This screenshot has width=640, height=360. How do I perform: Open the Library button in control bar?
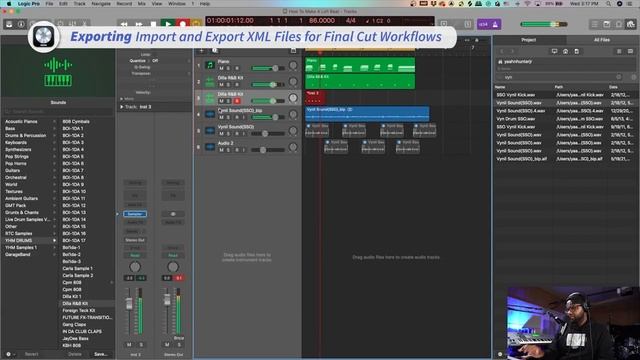9,24
